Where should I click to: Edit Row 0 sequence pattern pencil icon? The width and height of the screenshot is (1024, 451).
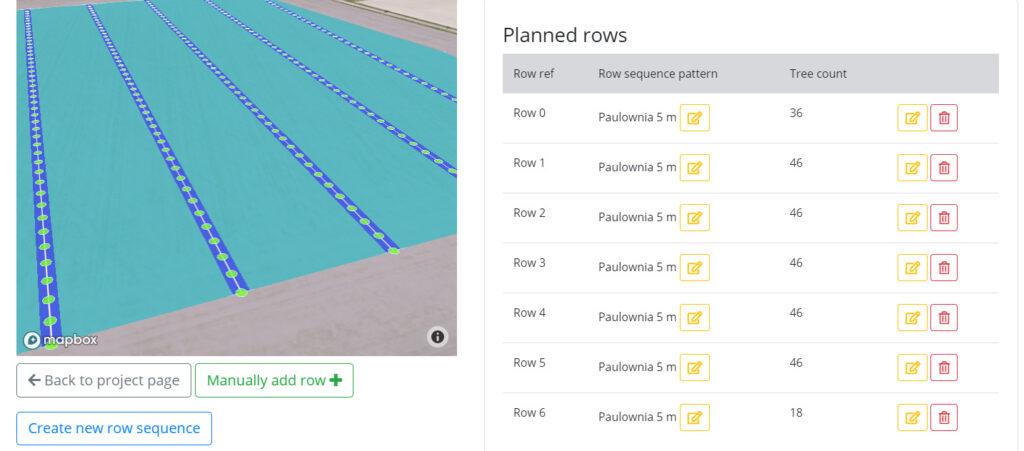click(x=695, y=117)
